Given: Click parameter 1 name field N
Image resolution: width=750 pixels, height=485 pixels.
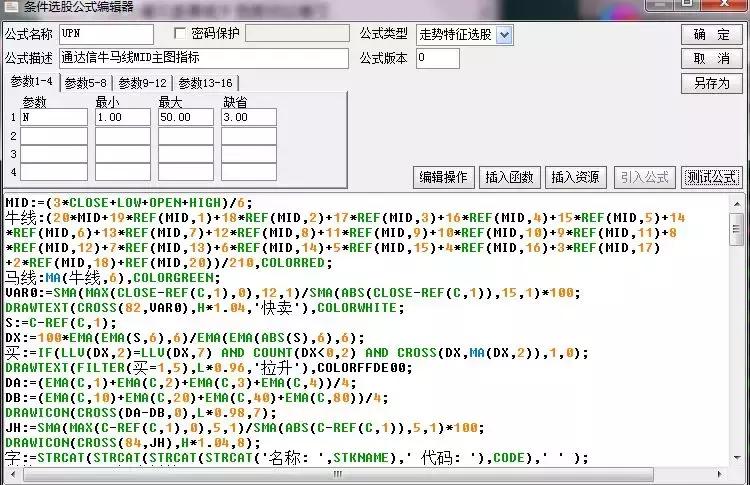Looking at the screenshot, I should pyautogui.click(x=54, y=117).
